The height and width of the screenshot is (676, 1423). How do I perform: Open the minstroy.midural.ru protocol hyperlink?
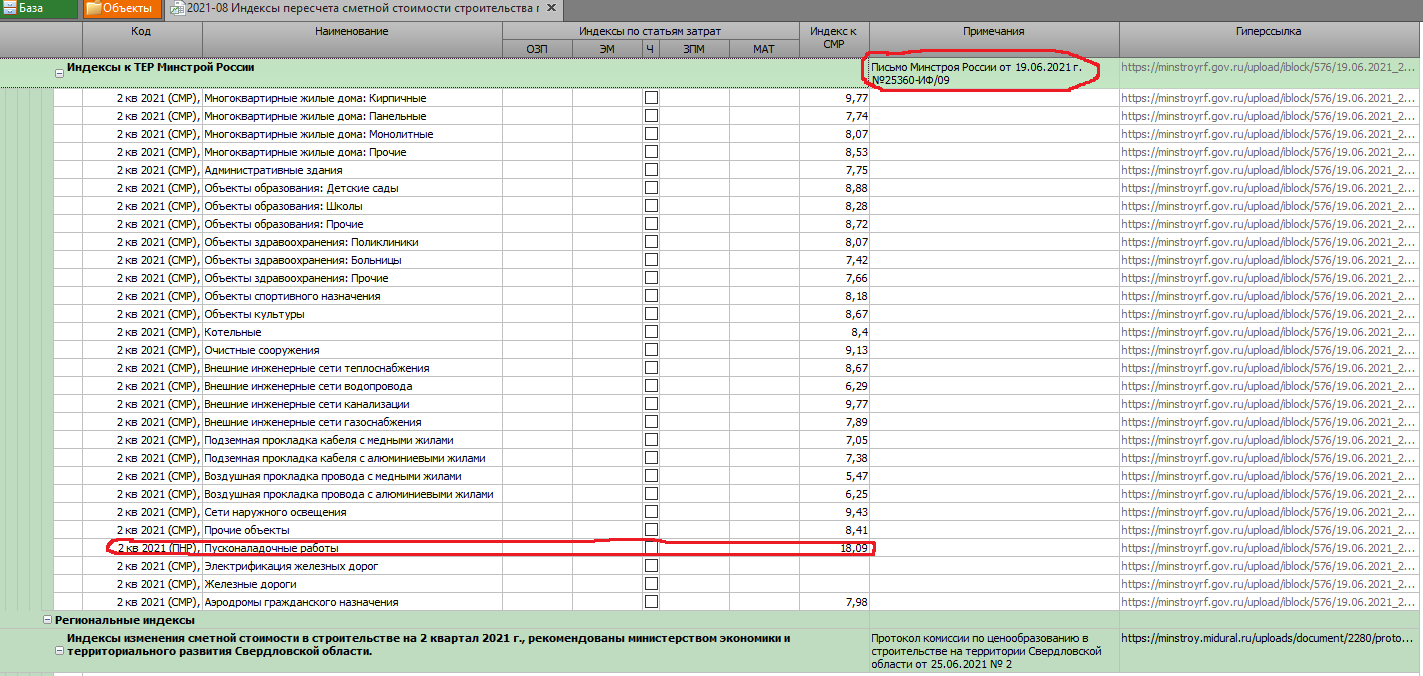point(1268,637)
